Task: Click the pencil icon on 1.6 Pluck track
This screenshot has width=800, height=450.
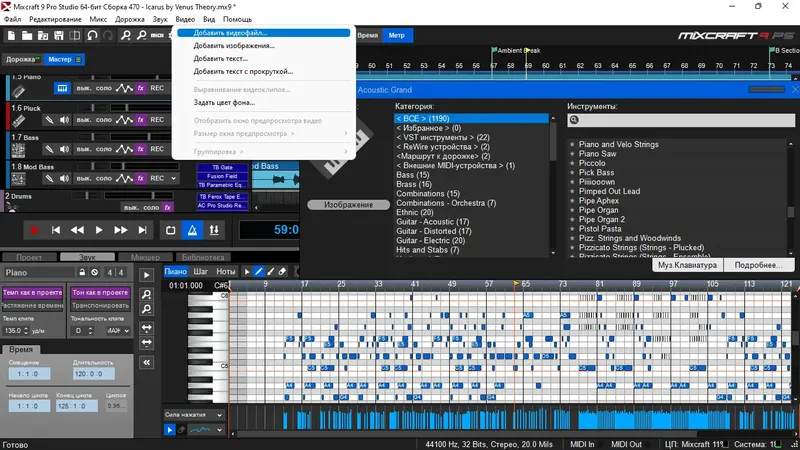Action: point(48,120)
